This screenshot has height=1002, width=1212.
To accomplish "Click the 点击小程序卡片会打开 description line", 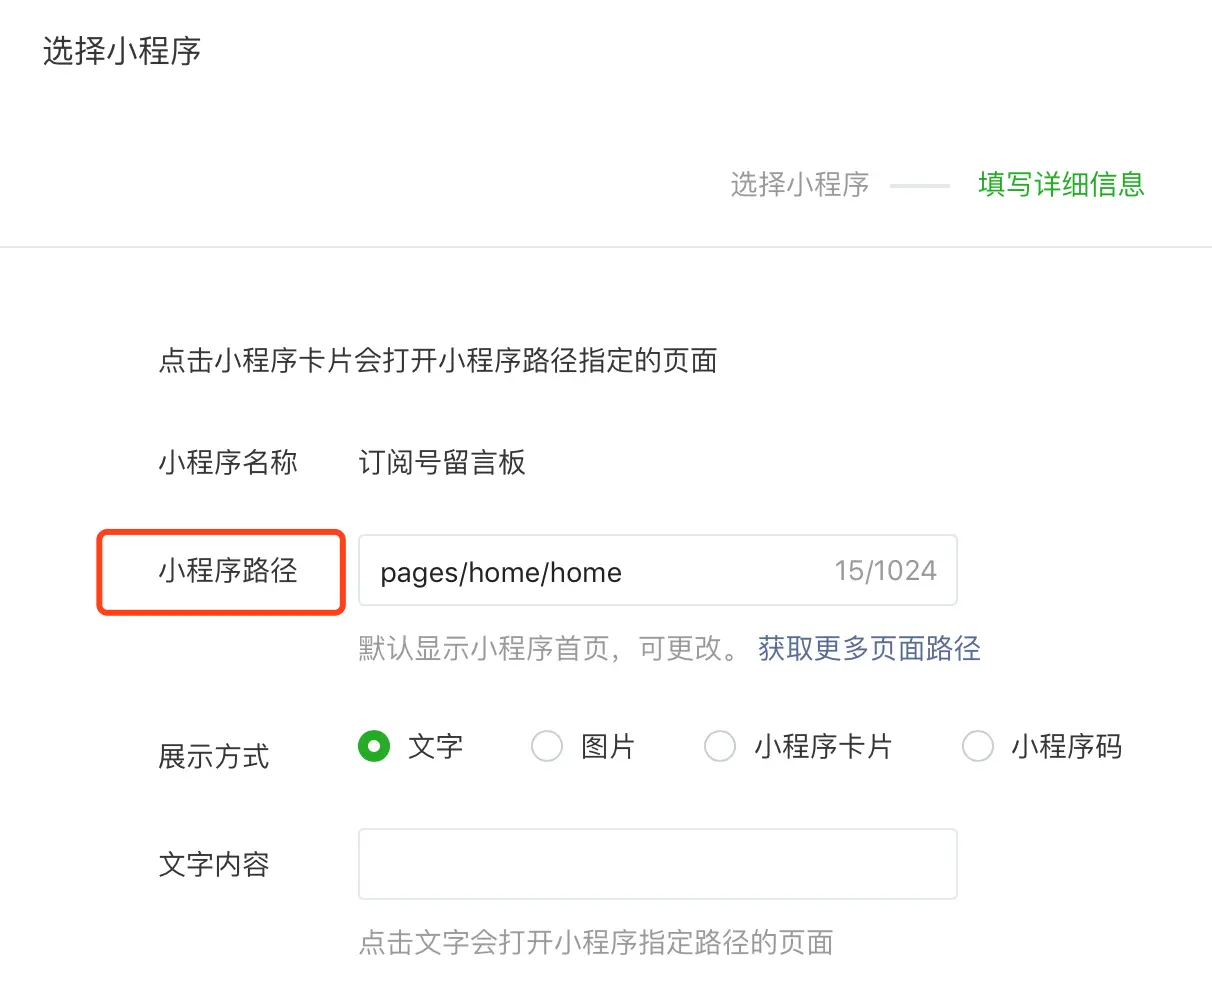I will click(438, 360).
